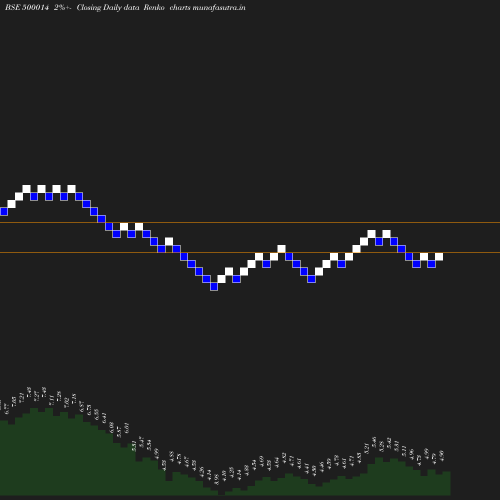Click the green-colored 5.51 value label

(134, 446)
